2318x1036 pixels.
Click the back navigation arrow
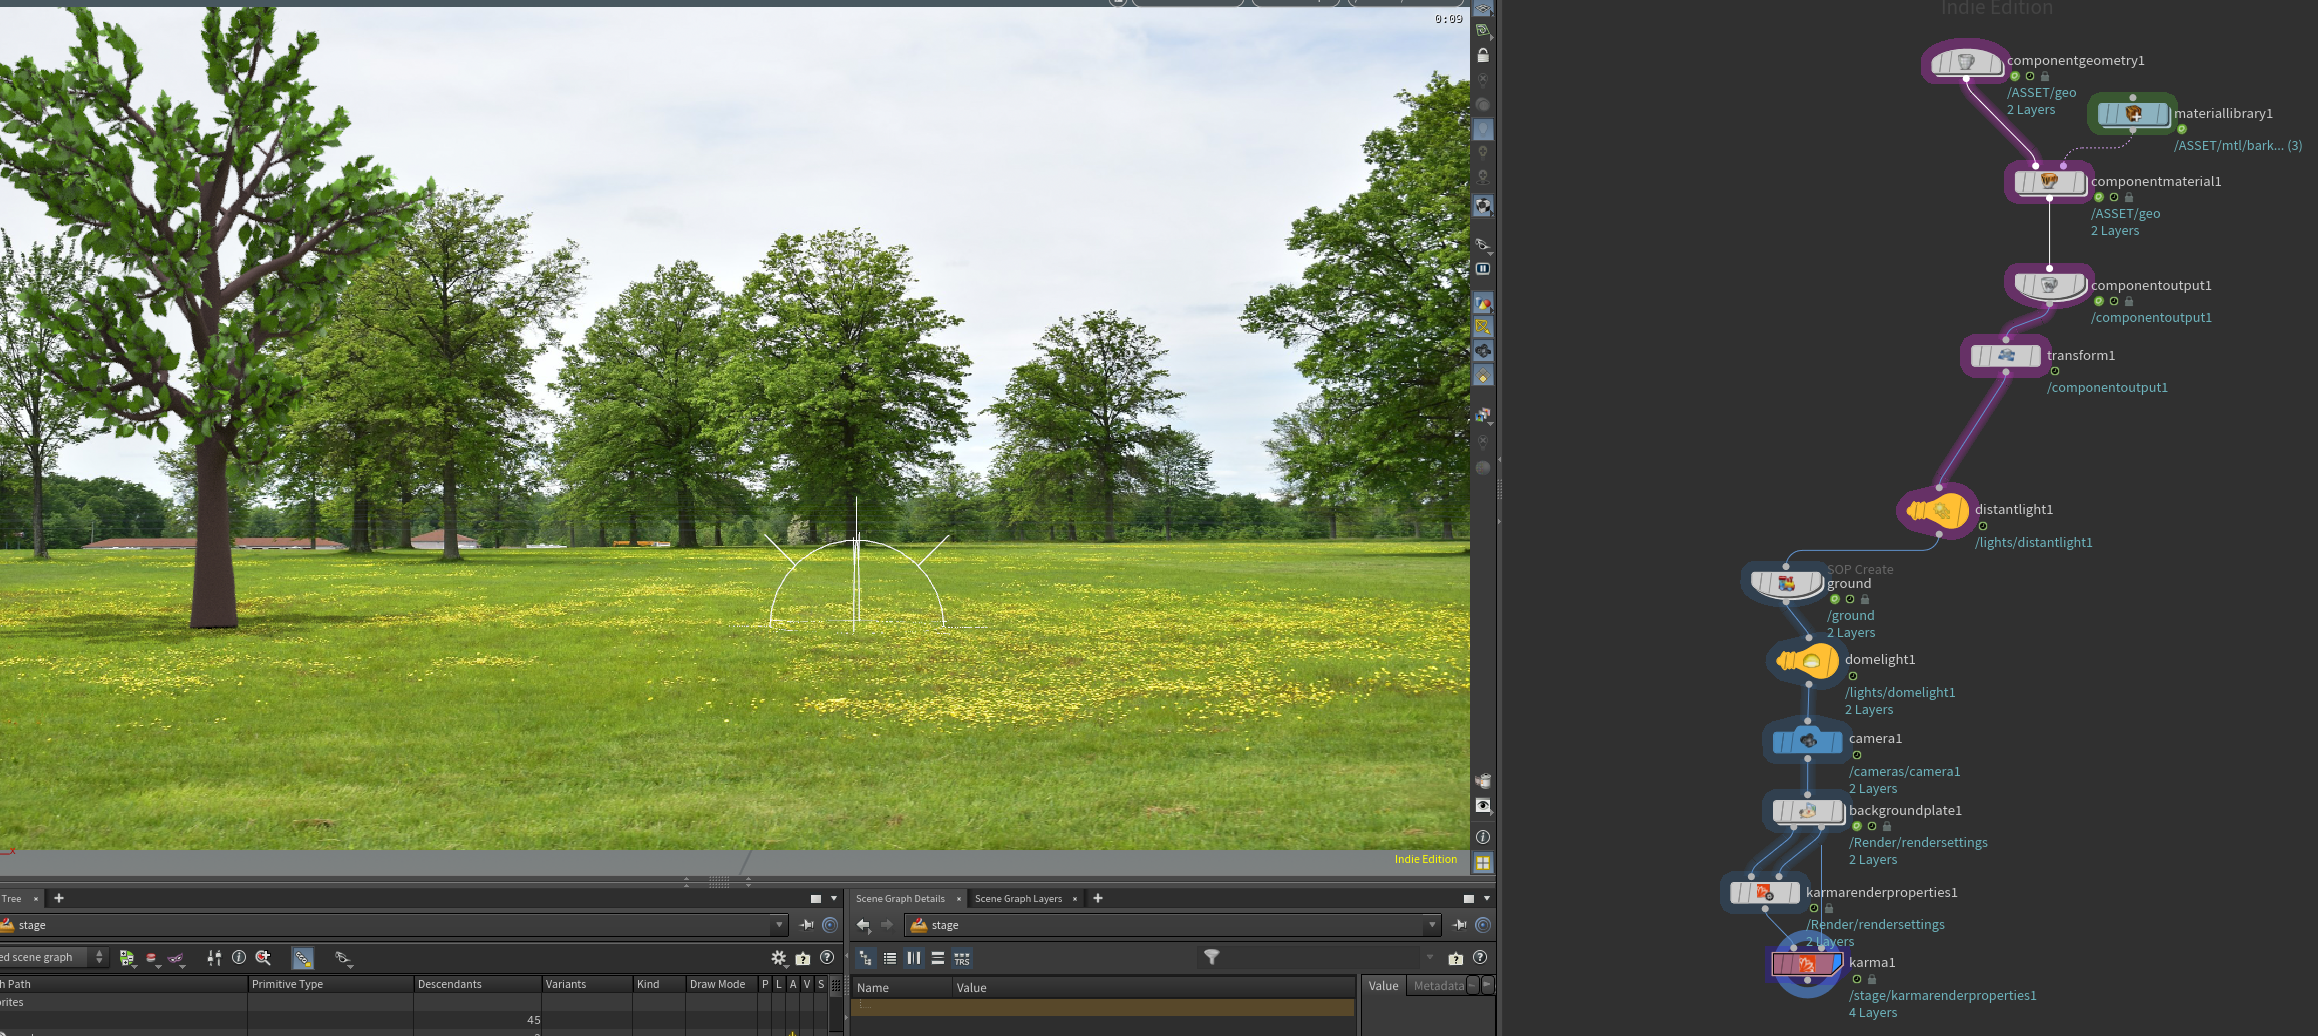point(864,925)
